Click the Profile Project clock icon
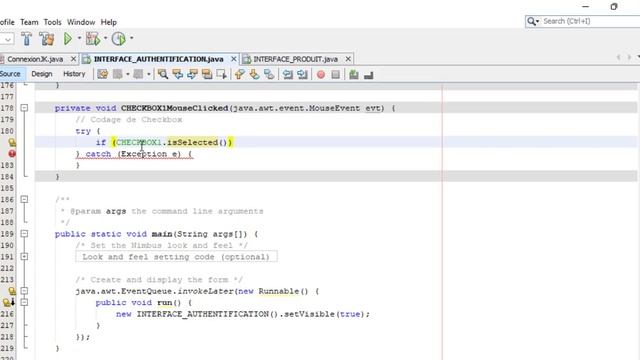640x360 pixels. click(x=119, y=39)
